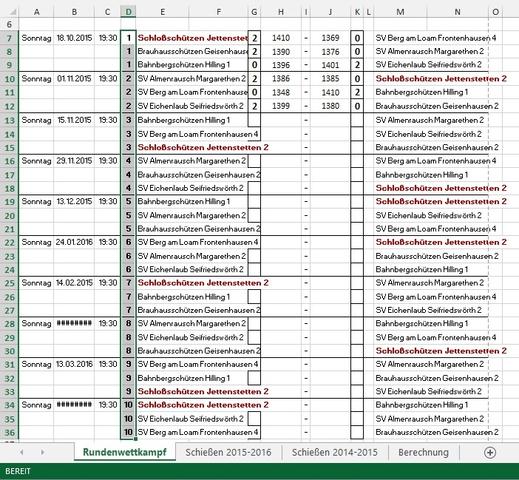Viewport: 519px width, 480px height.
Task: Click empty points box in column G row 13
Action: pyautogui.click(x=254, y=120)
